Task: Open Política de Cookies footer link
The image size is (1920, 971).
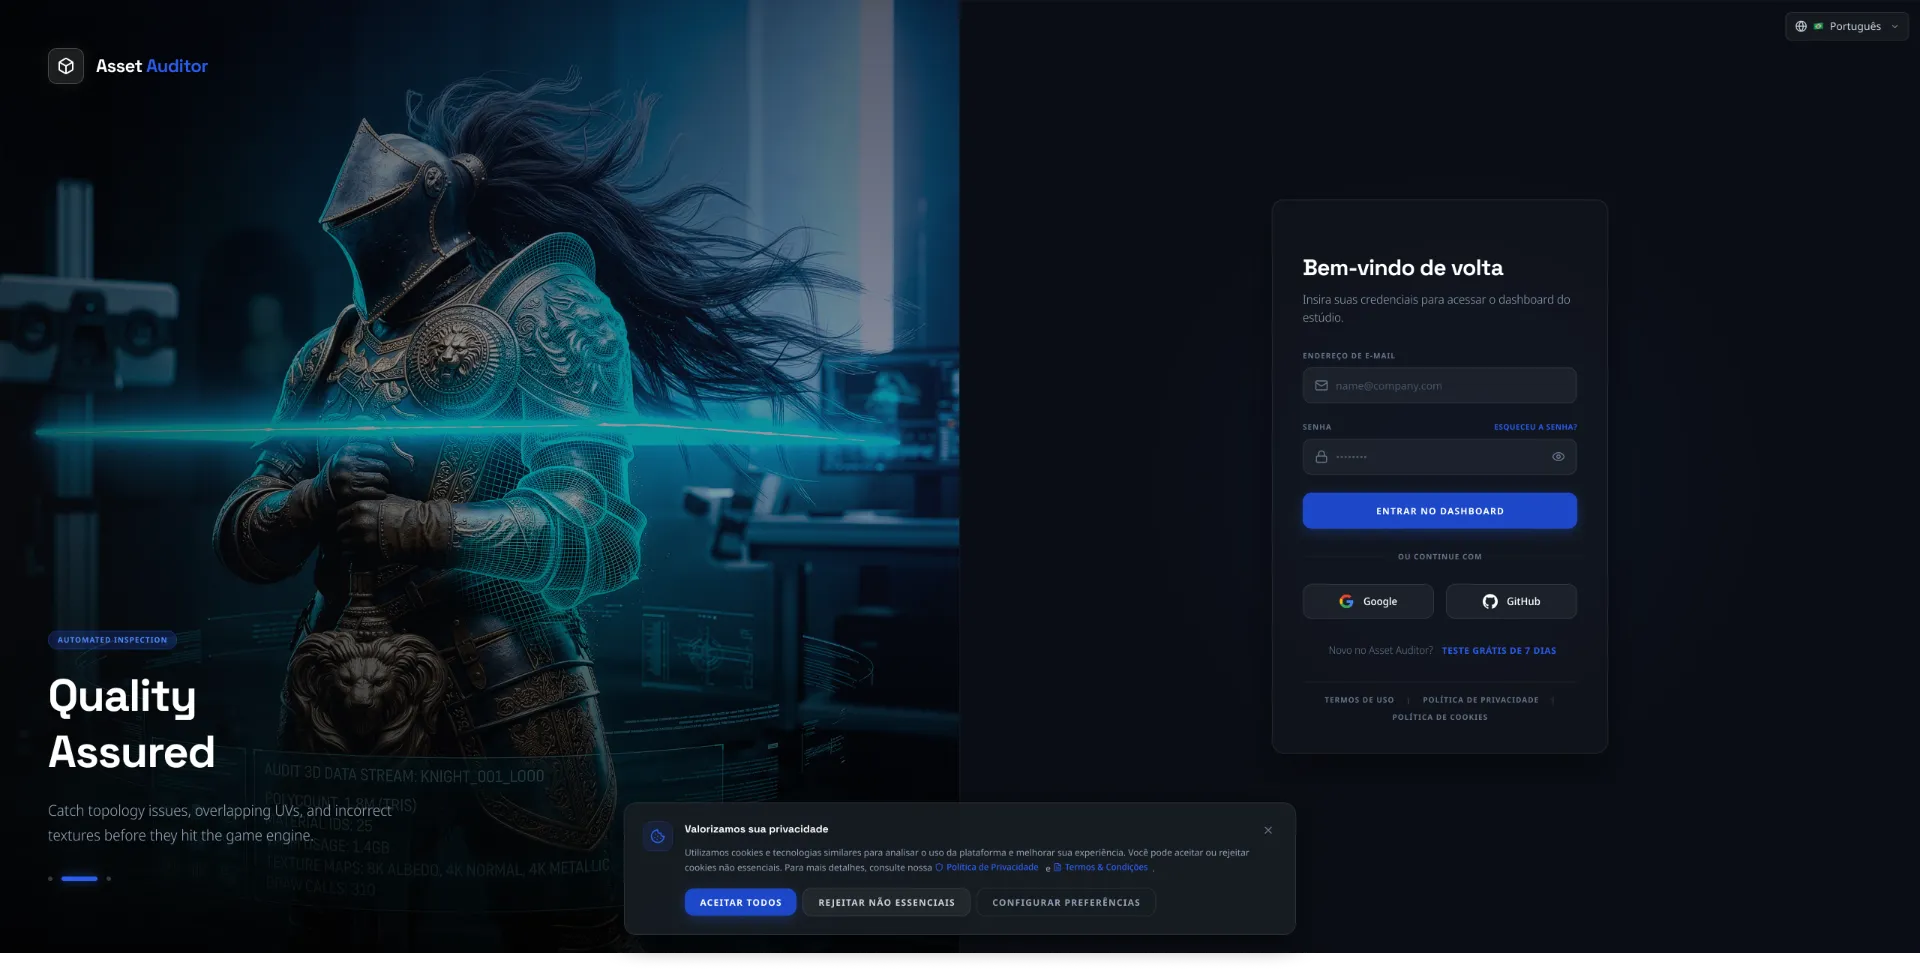Action: point(1440,717)
